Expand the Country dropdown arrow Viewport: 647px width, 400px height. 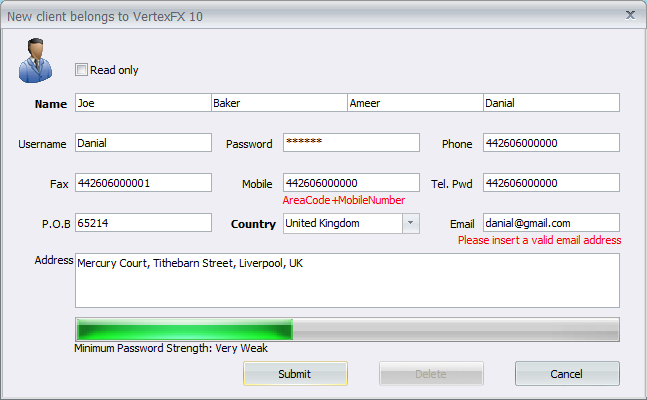pyautogui.click(x=410, y=223)
